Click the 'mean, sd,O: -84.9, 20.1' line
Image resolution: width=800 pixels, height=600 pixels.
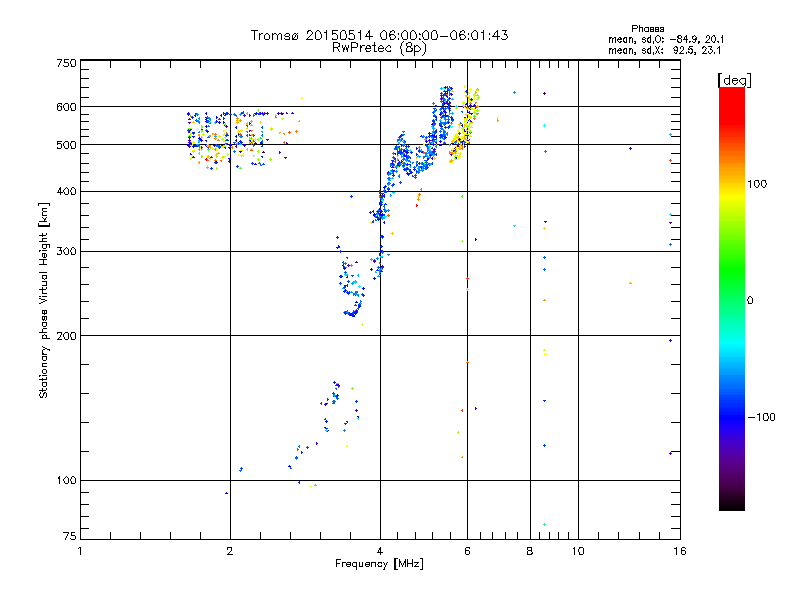tap(666, 40)
